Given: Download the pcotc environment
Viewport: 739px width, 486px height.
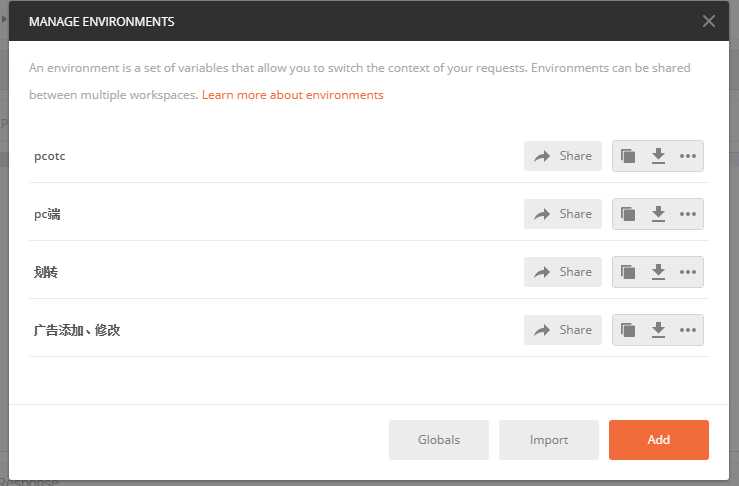Looking at the screenshot, I should point(658,156).
